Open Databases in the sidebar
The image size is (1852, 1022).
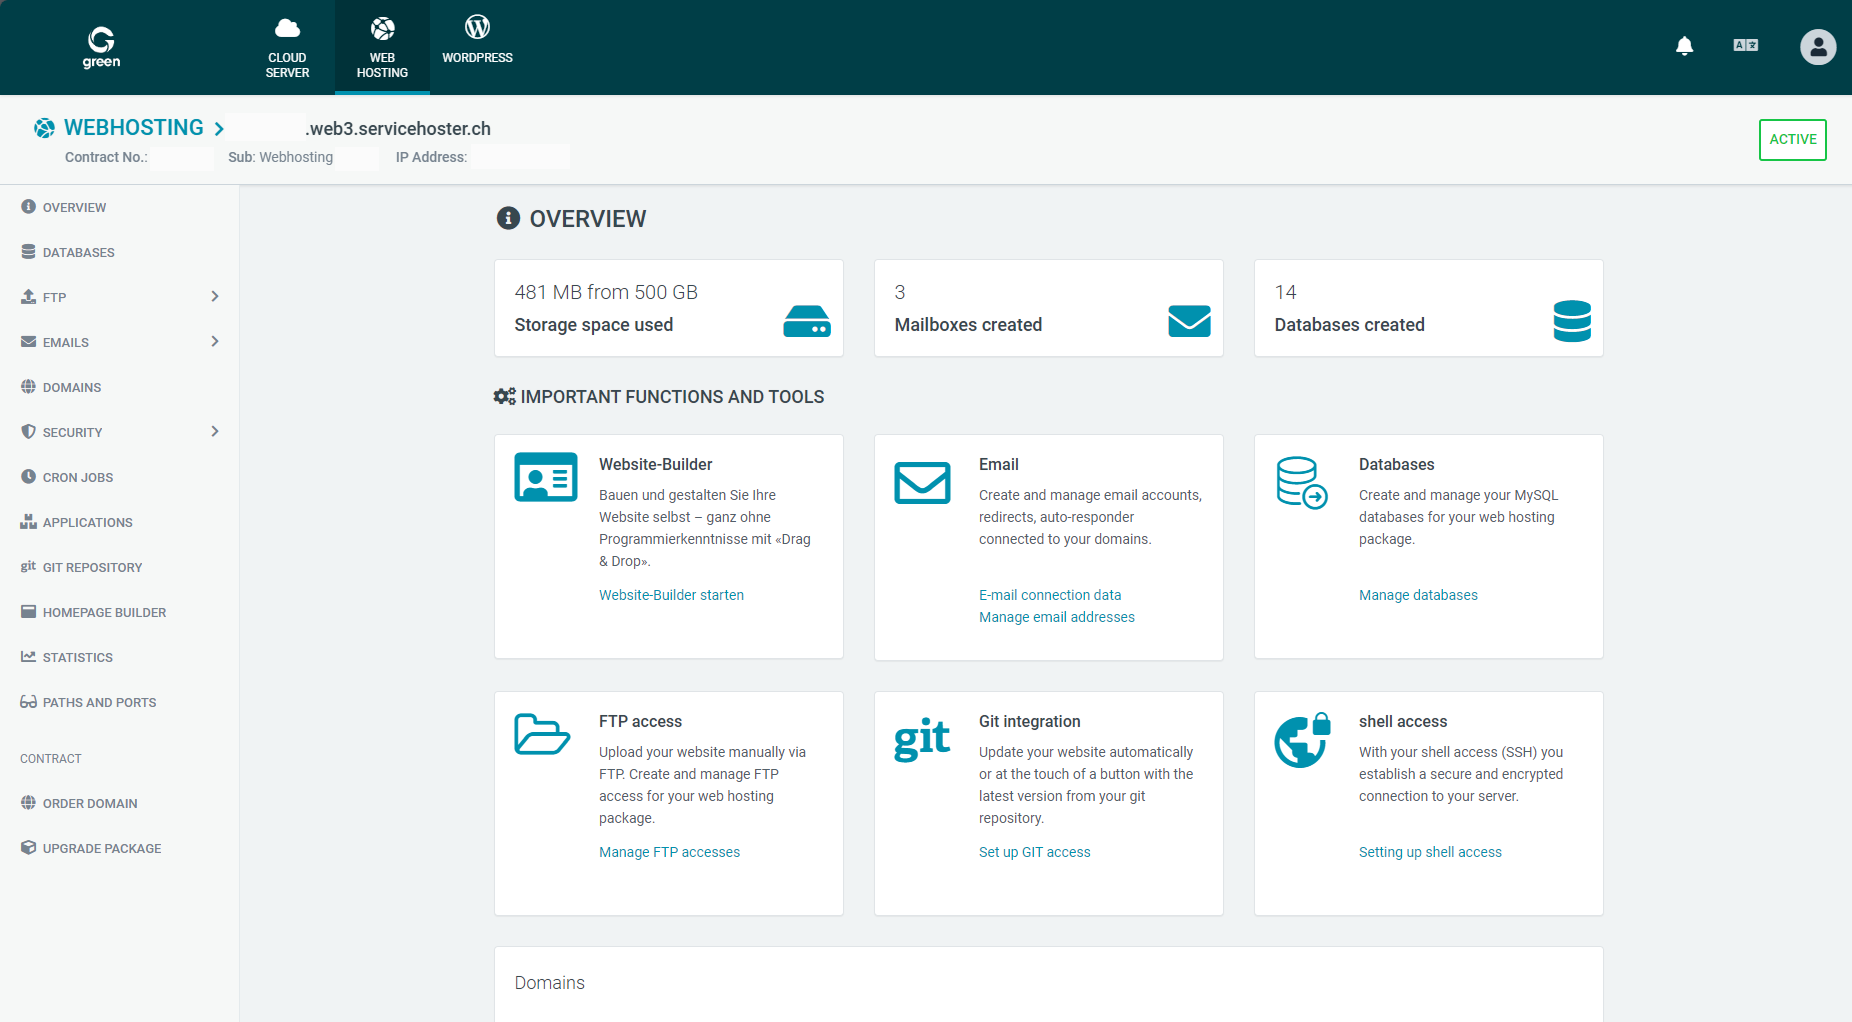click(78, 252)
